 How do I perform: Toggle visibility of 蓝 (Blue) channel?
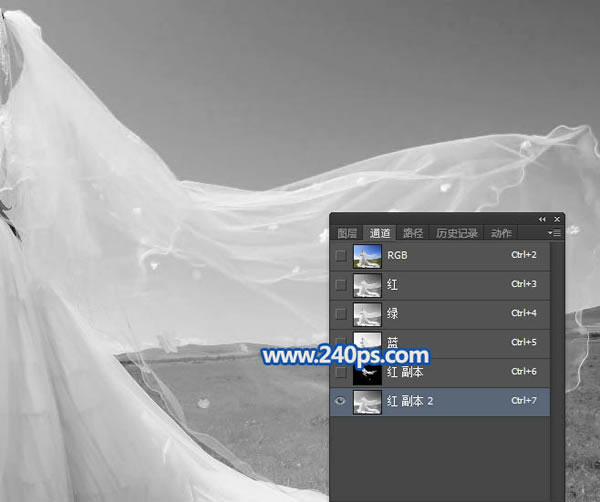point(340,341)
